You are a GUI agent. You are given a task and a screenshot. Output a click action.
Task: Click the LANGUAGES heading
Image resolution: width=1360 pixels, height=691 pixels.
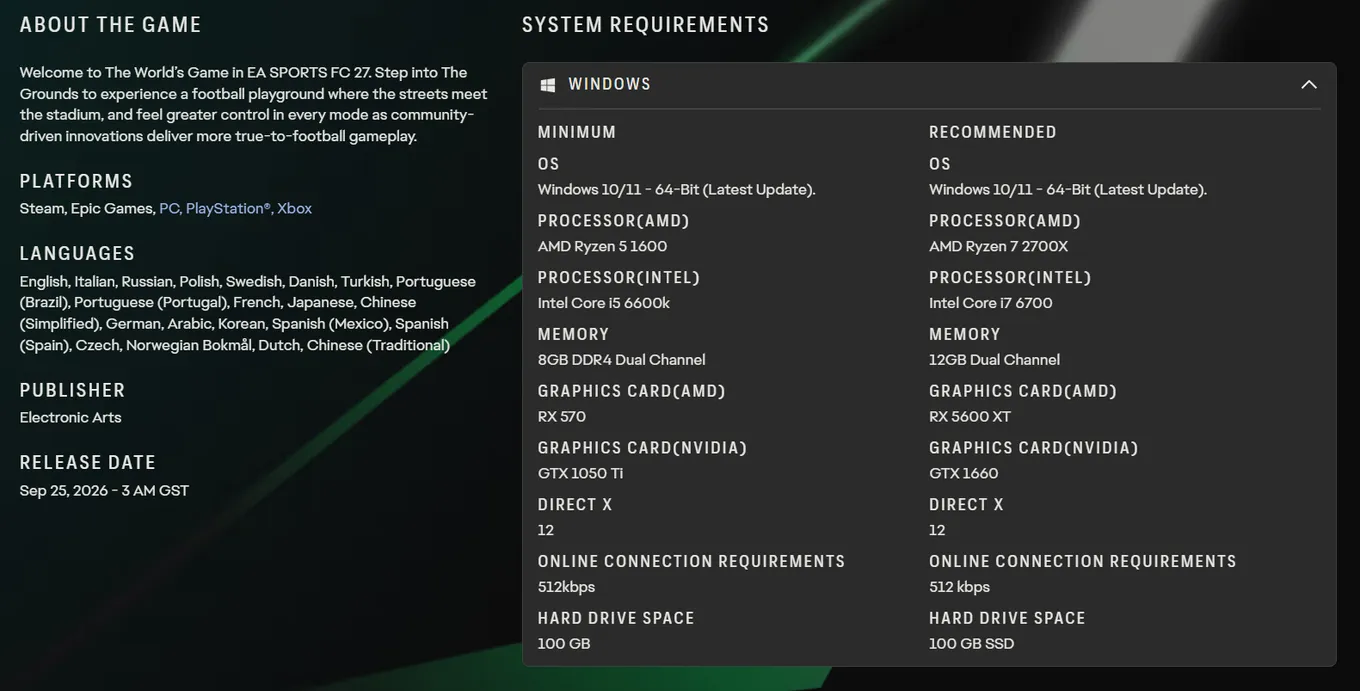[x=77, y=254]
